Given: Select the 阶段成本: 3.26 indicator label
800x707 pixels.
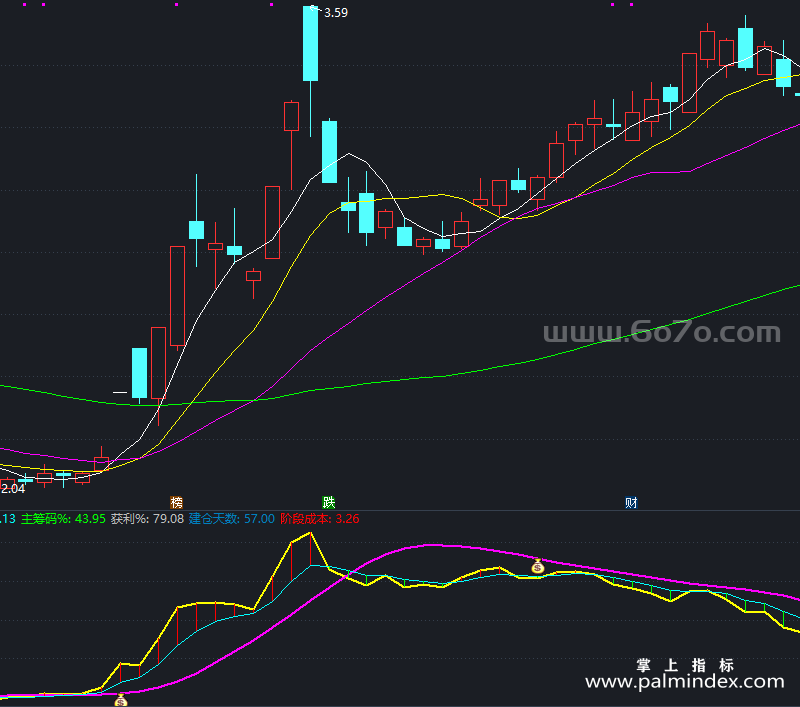Looking at the screenshot, I should [x=320, y=519].
